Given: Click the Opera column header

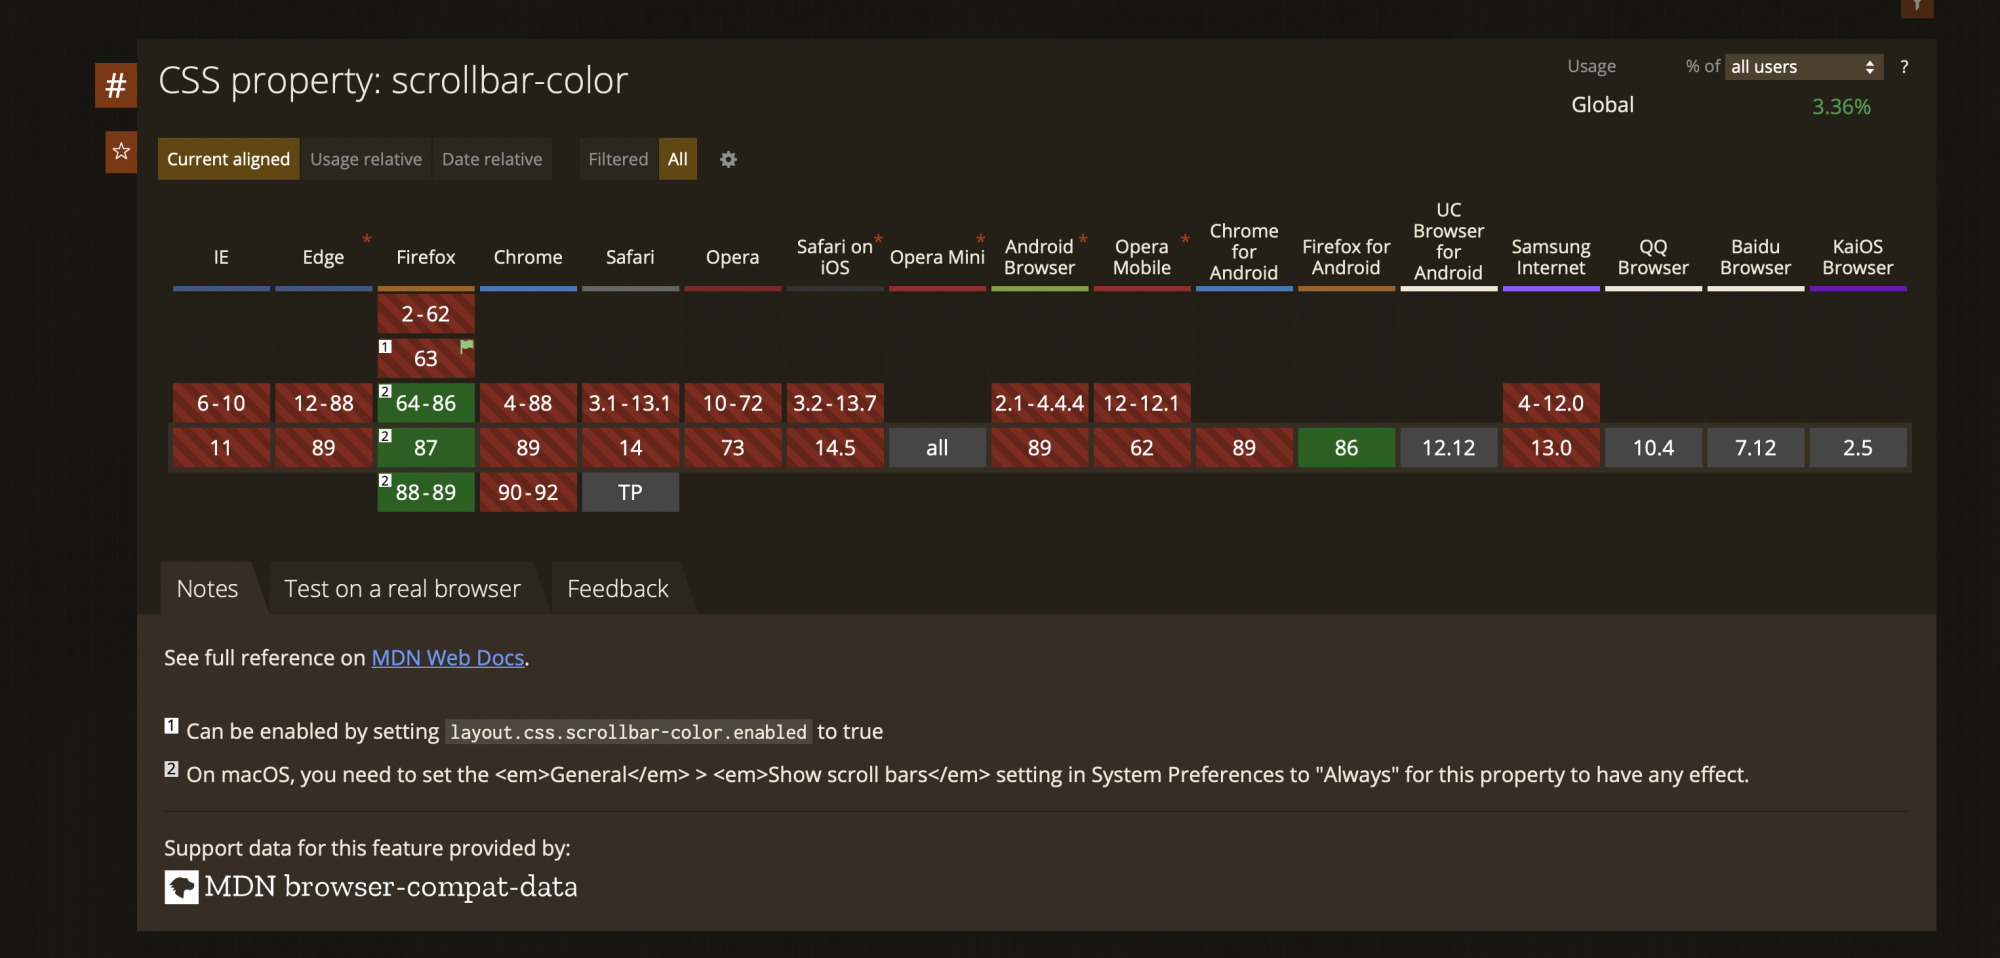Looking at the screenshot, I should (733, 257).
